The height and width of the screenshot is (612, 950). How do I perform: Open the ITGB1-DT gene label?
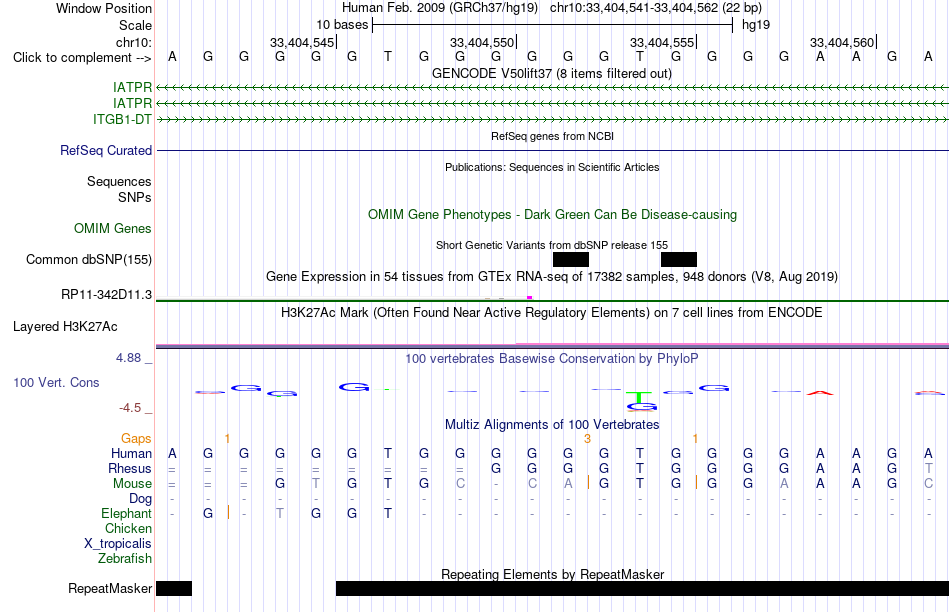[x=122, y=119]
